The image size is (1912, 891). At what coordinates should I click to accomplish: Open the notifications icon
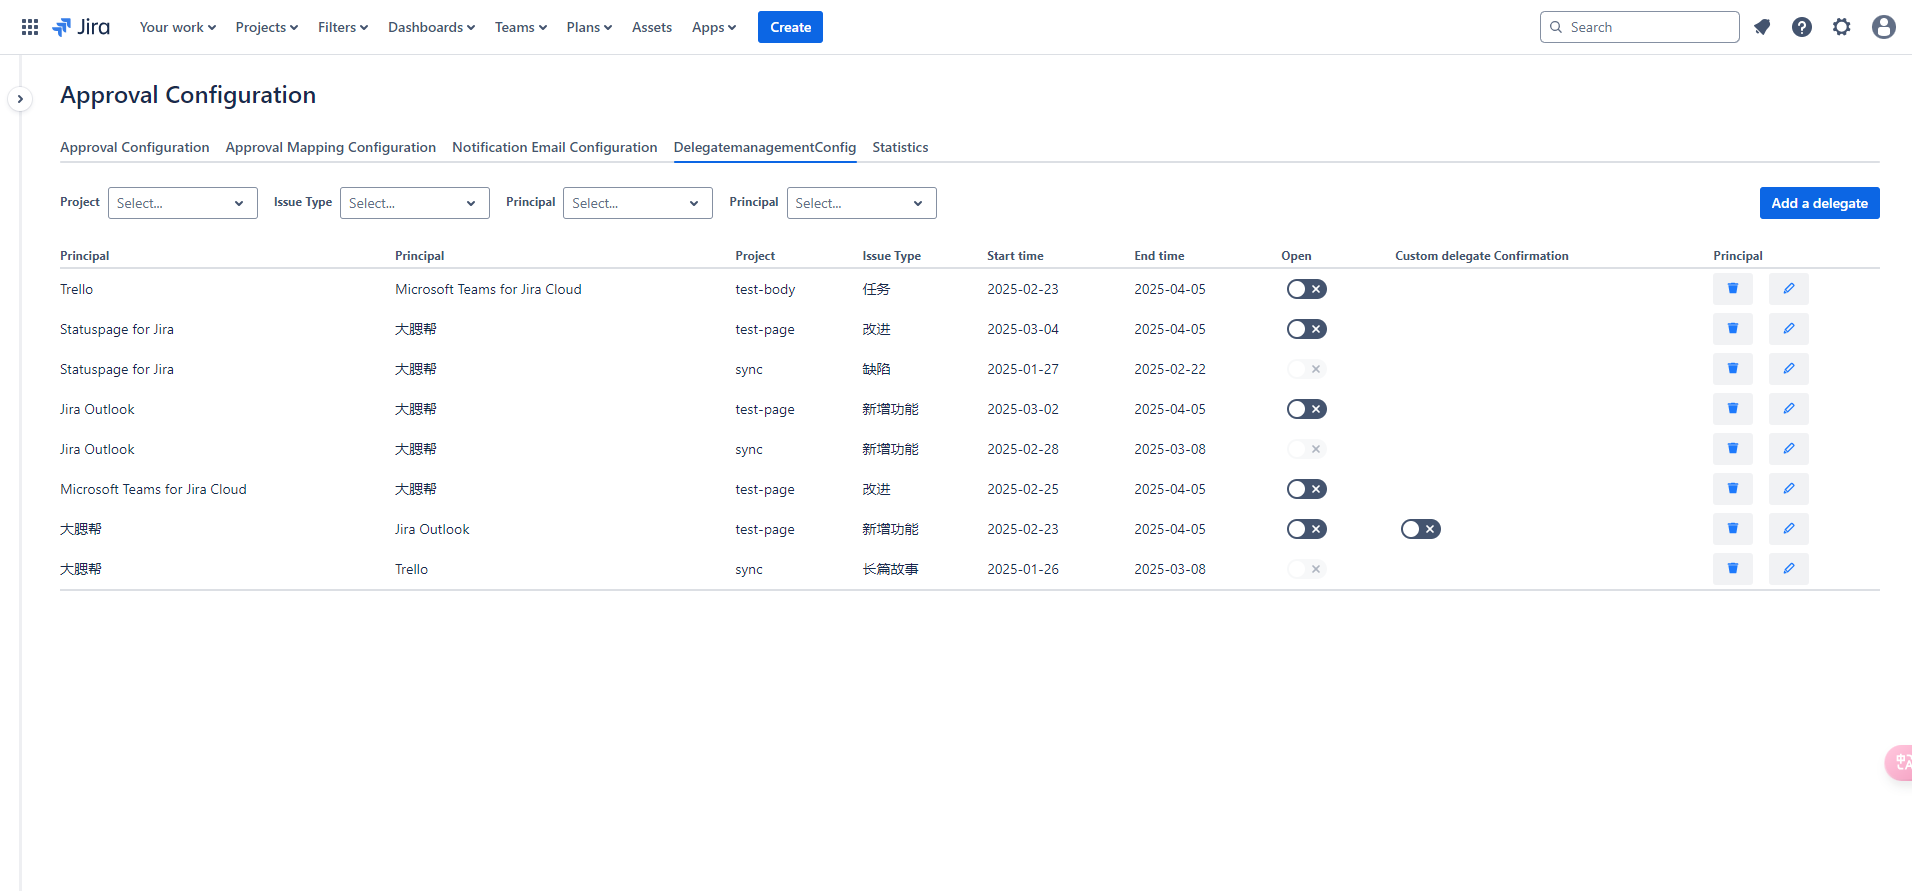pos(1762,27)
